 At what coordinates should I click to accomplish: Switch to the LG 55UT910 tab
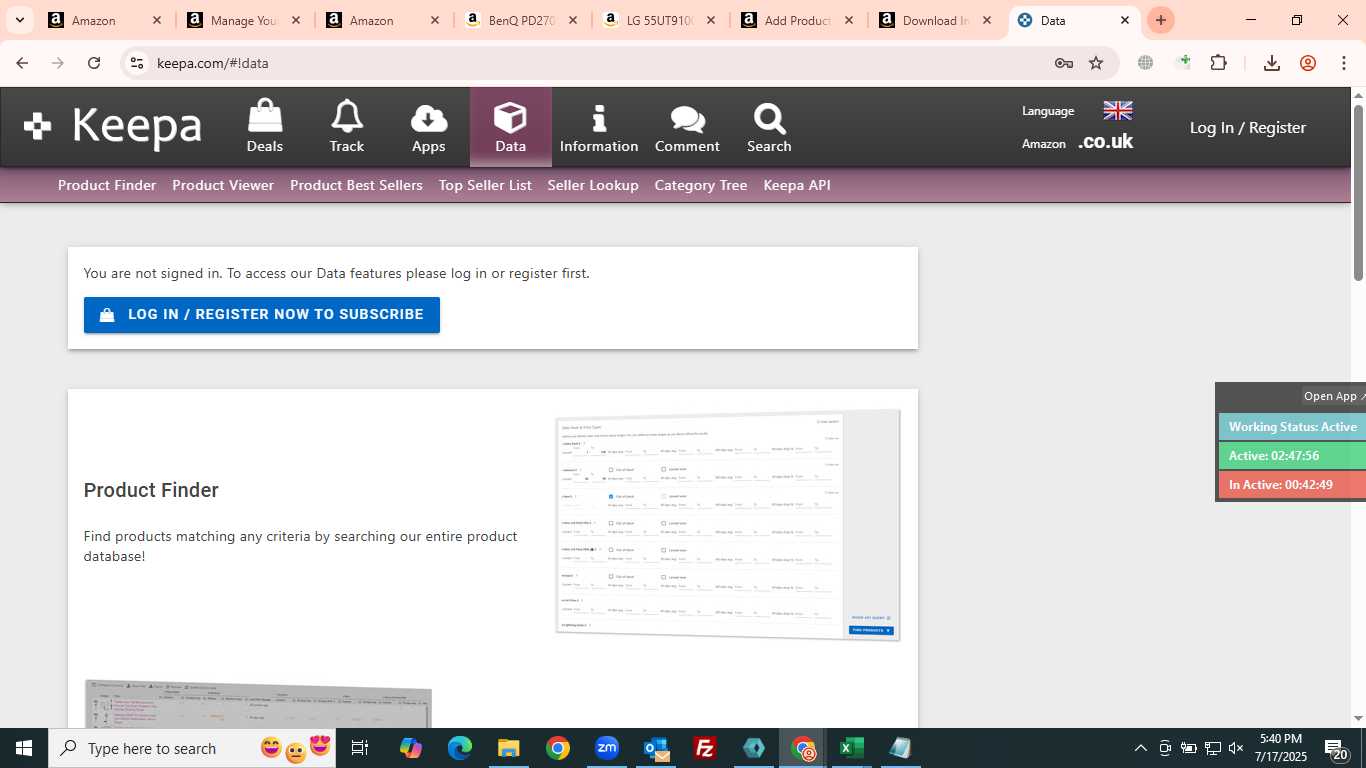(x=660, y=20)
